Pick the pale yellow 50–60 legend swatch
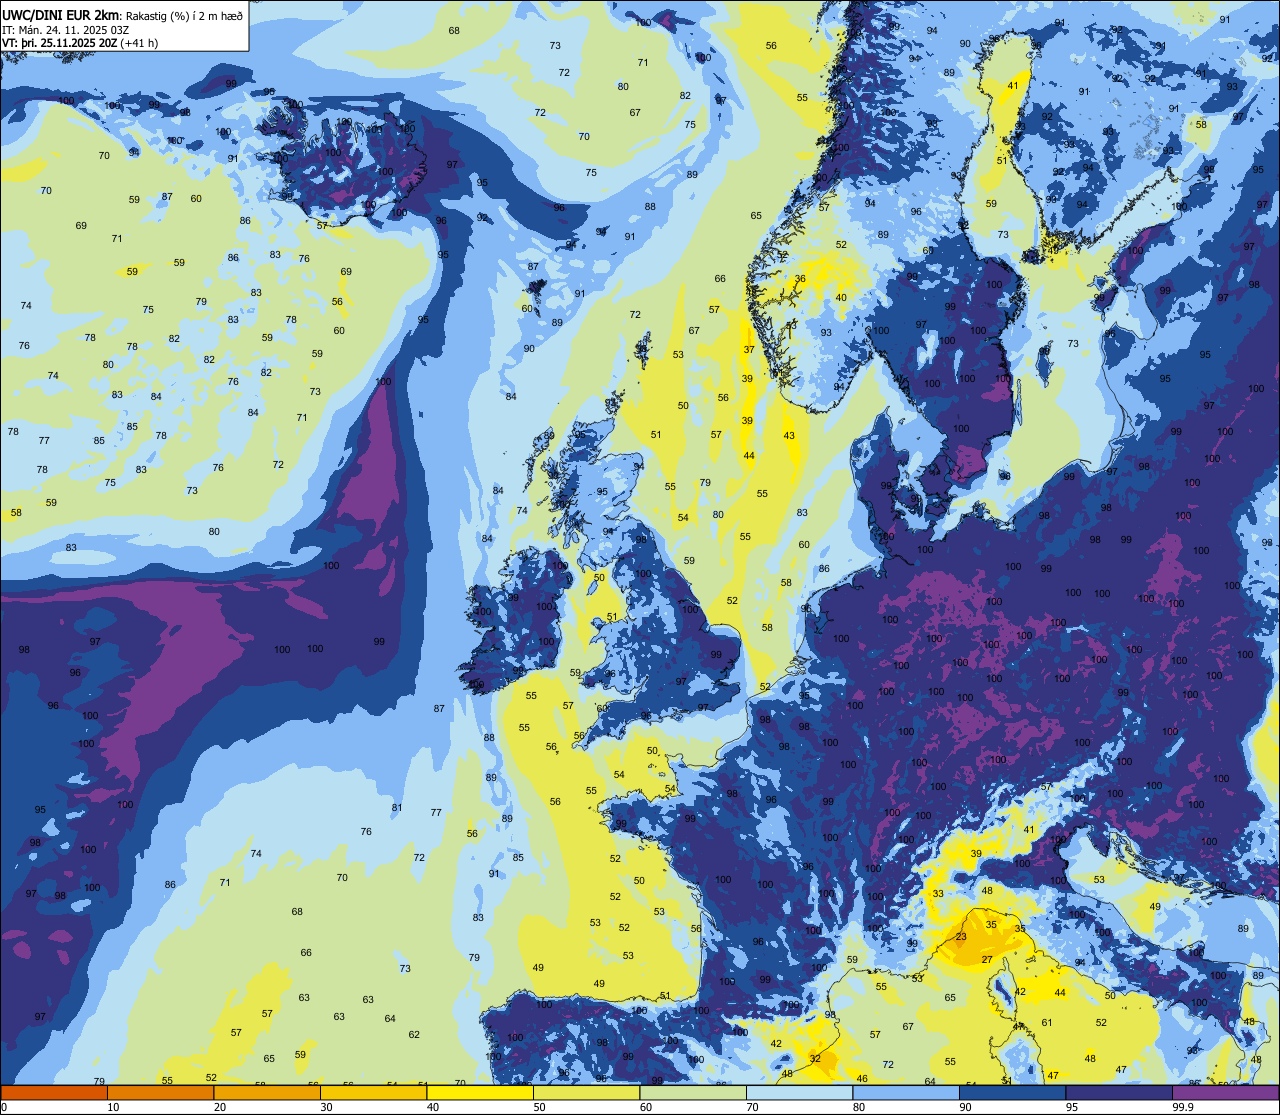The width and height of the screenshot is (1280, 1115). point(587,1092)
